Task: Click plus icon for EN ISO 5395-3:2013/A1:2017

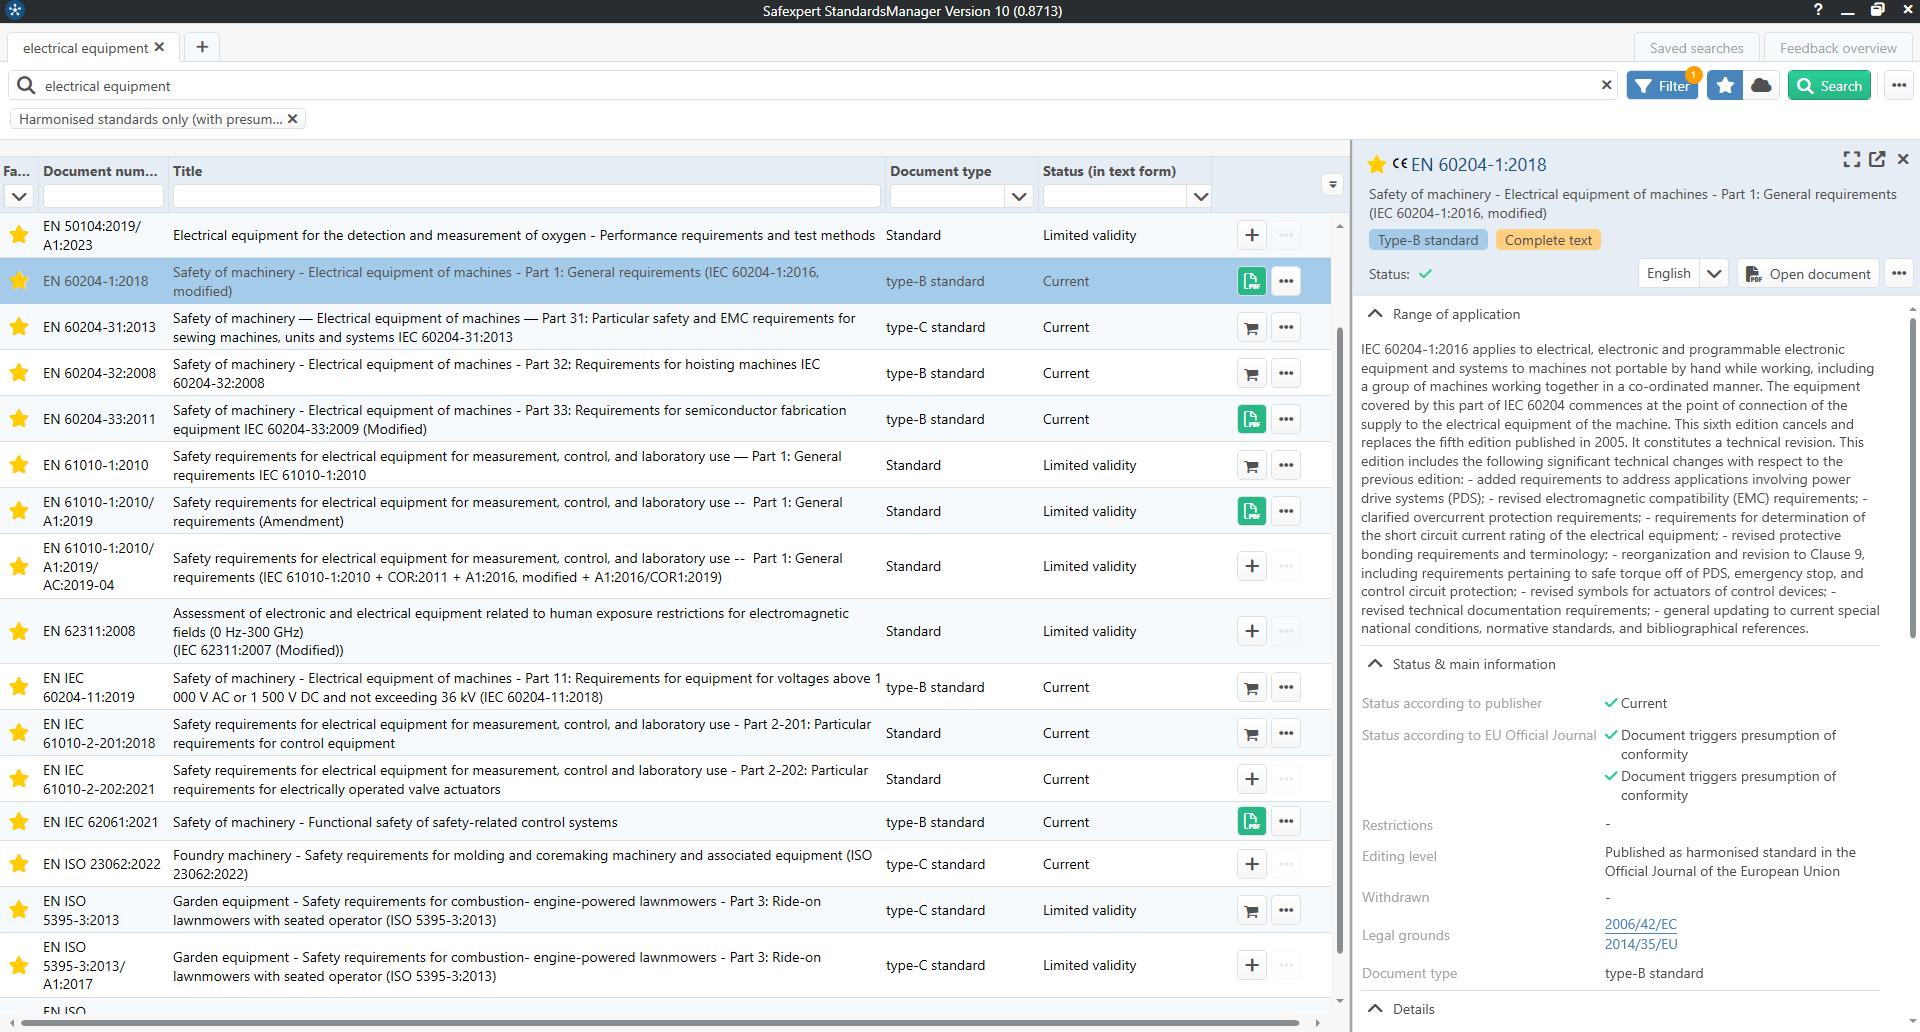Action: point(1252,965)
